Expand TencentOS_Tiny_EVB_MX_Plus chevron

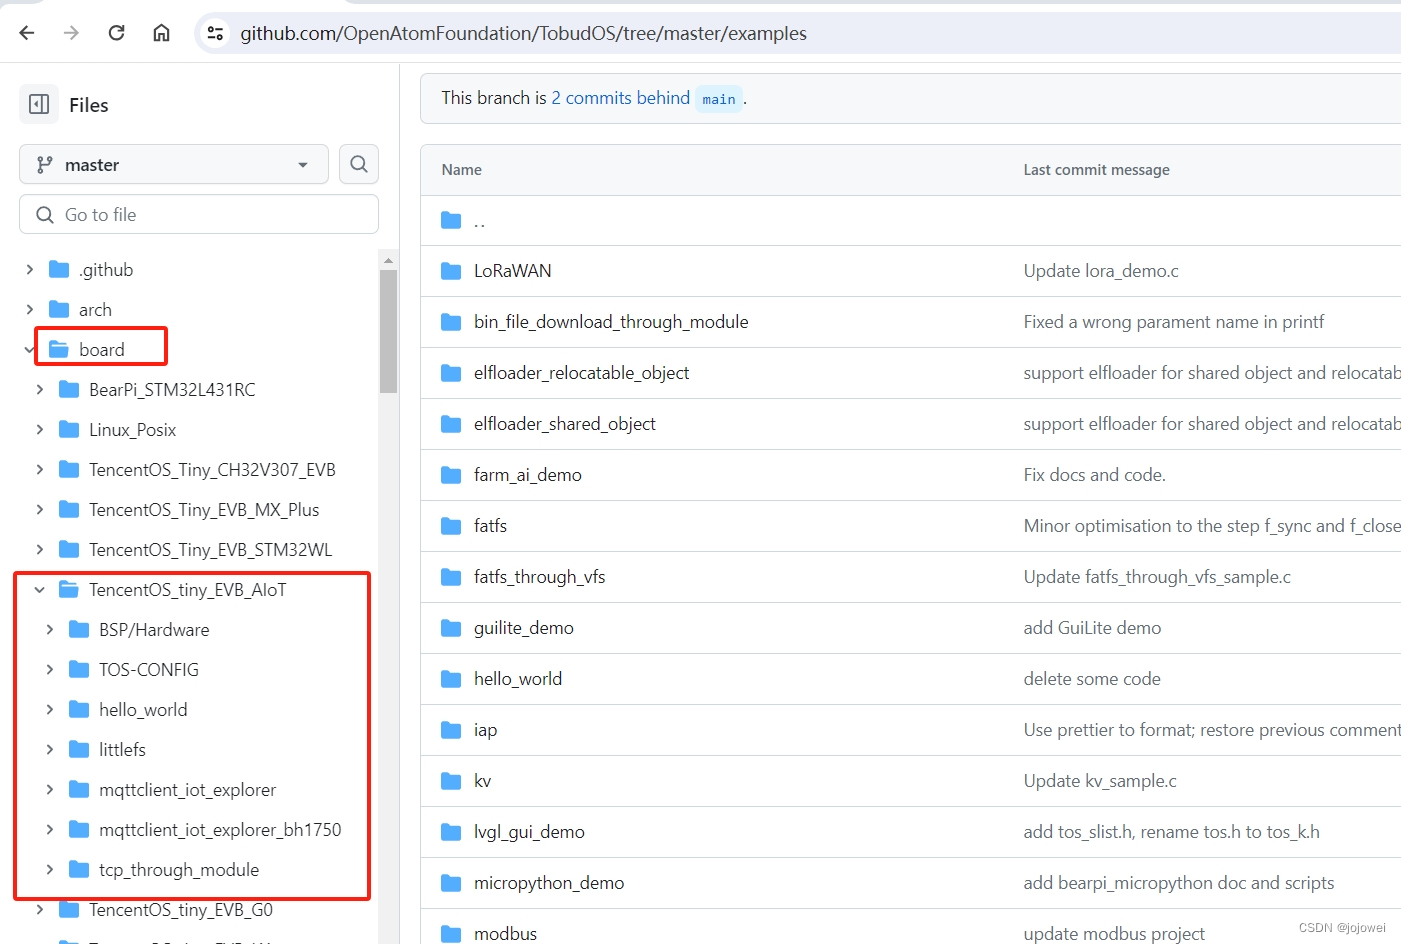pos(40,509)
